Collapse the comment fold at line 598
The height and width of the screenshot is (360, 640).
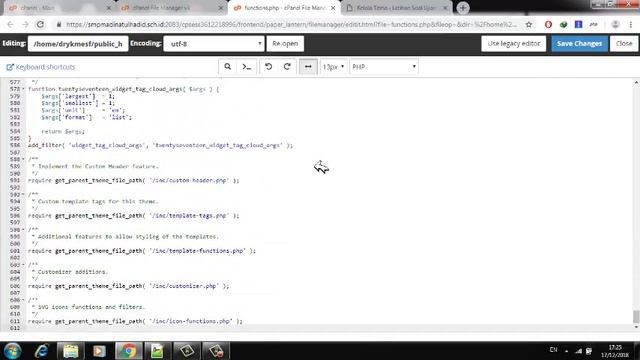[x=23, y=229]
